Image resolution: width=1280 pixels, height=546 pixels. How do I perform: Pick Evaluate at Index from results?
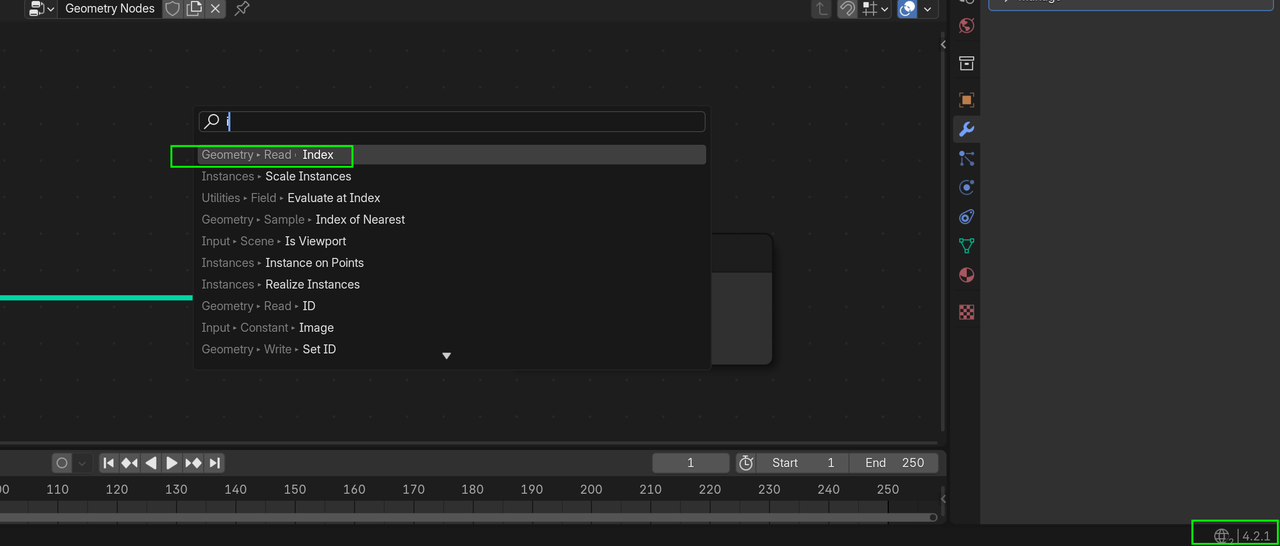pyautogui.click(x=452, y=198)
